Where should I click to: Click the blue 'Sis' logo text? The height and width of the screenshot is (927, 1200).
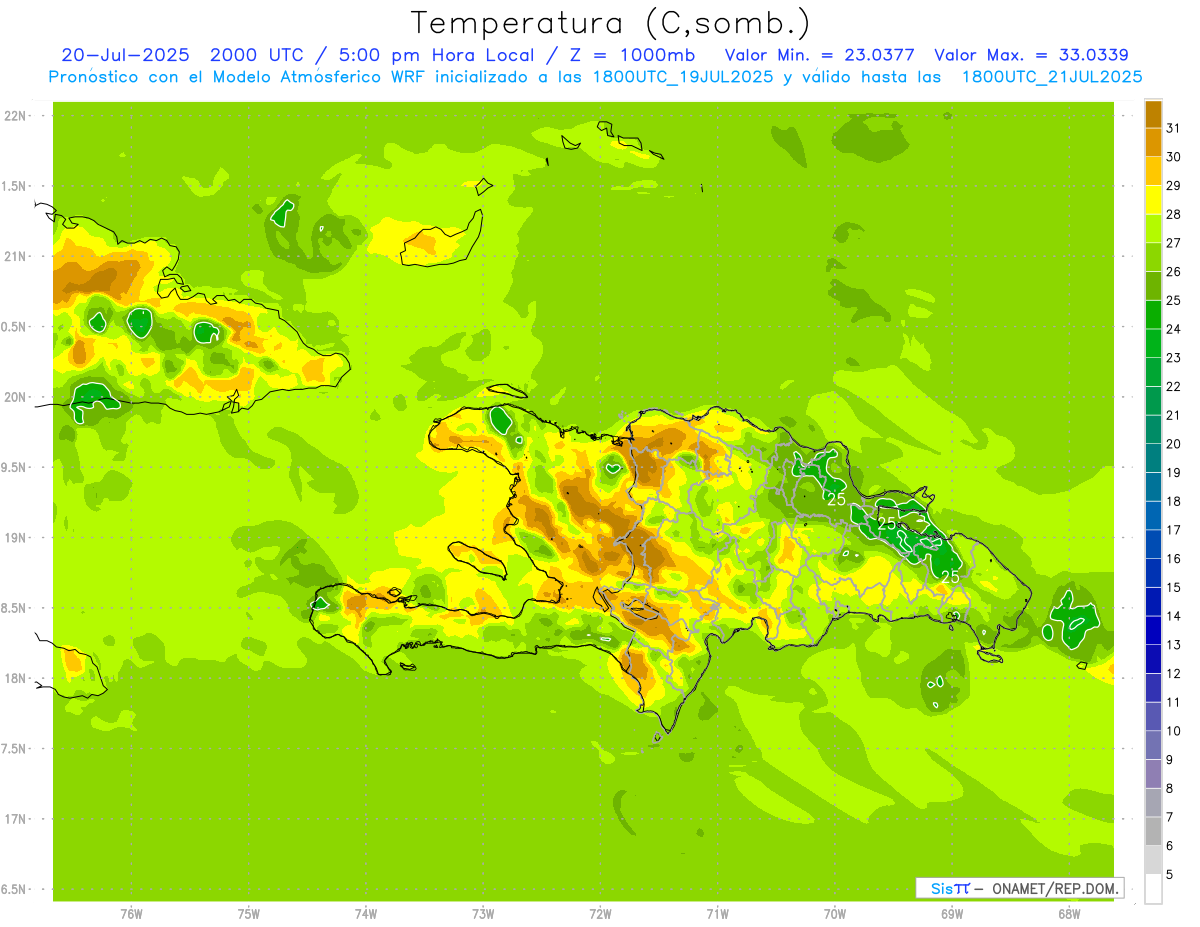[x=941, y=888]
